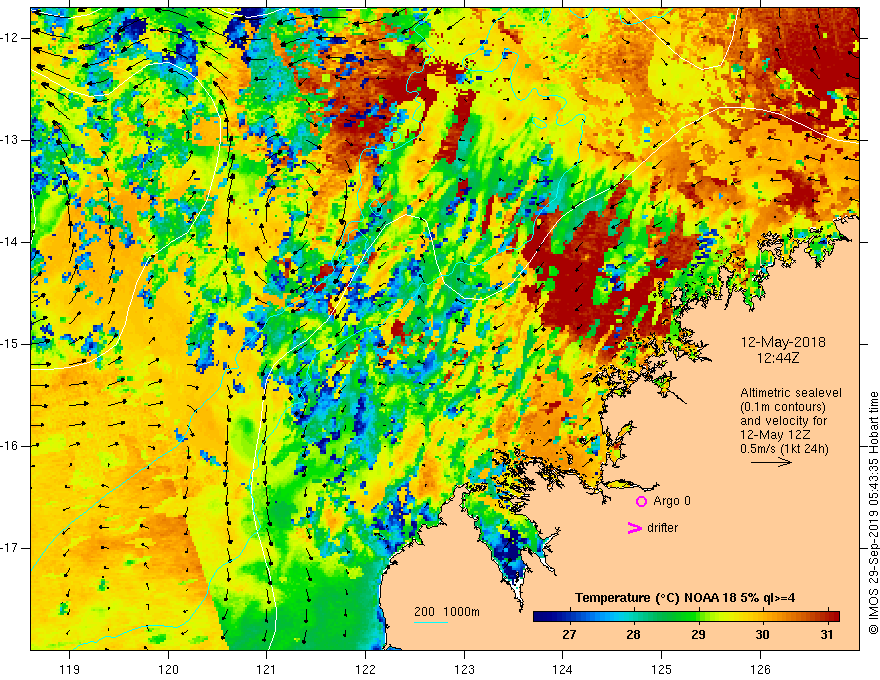Click longitude axis label 122
Screen dimensions: 880x680
(x=365, y=669)
